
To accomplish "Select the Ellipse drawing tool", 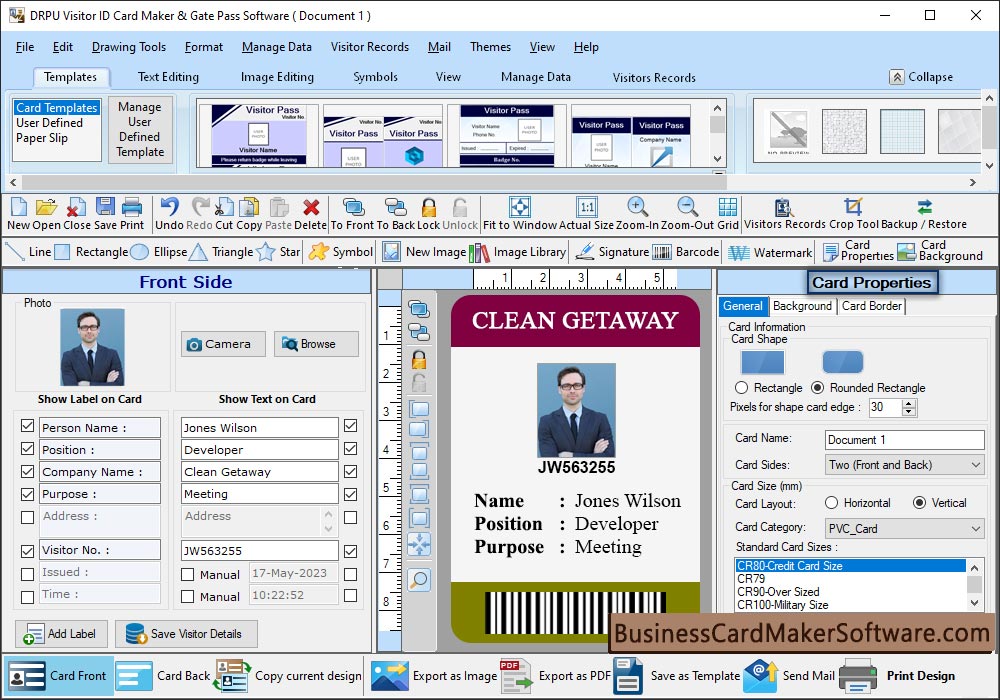I will [x=158, y=252].
